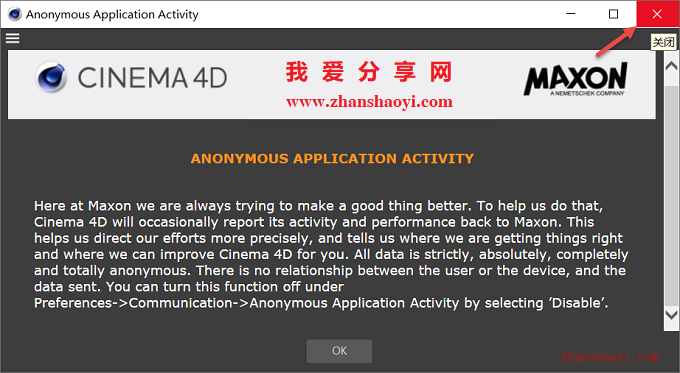Screen dimensions: 680x373
Task: Click the title bar Cinema 4D app icon
Action: (14, 14)
